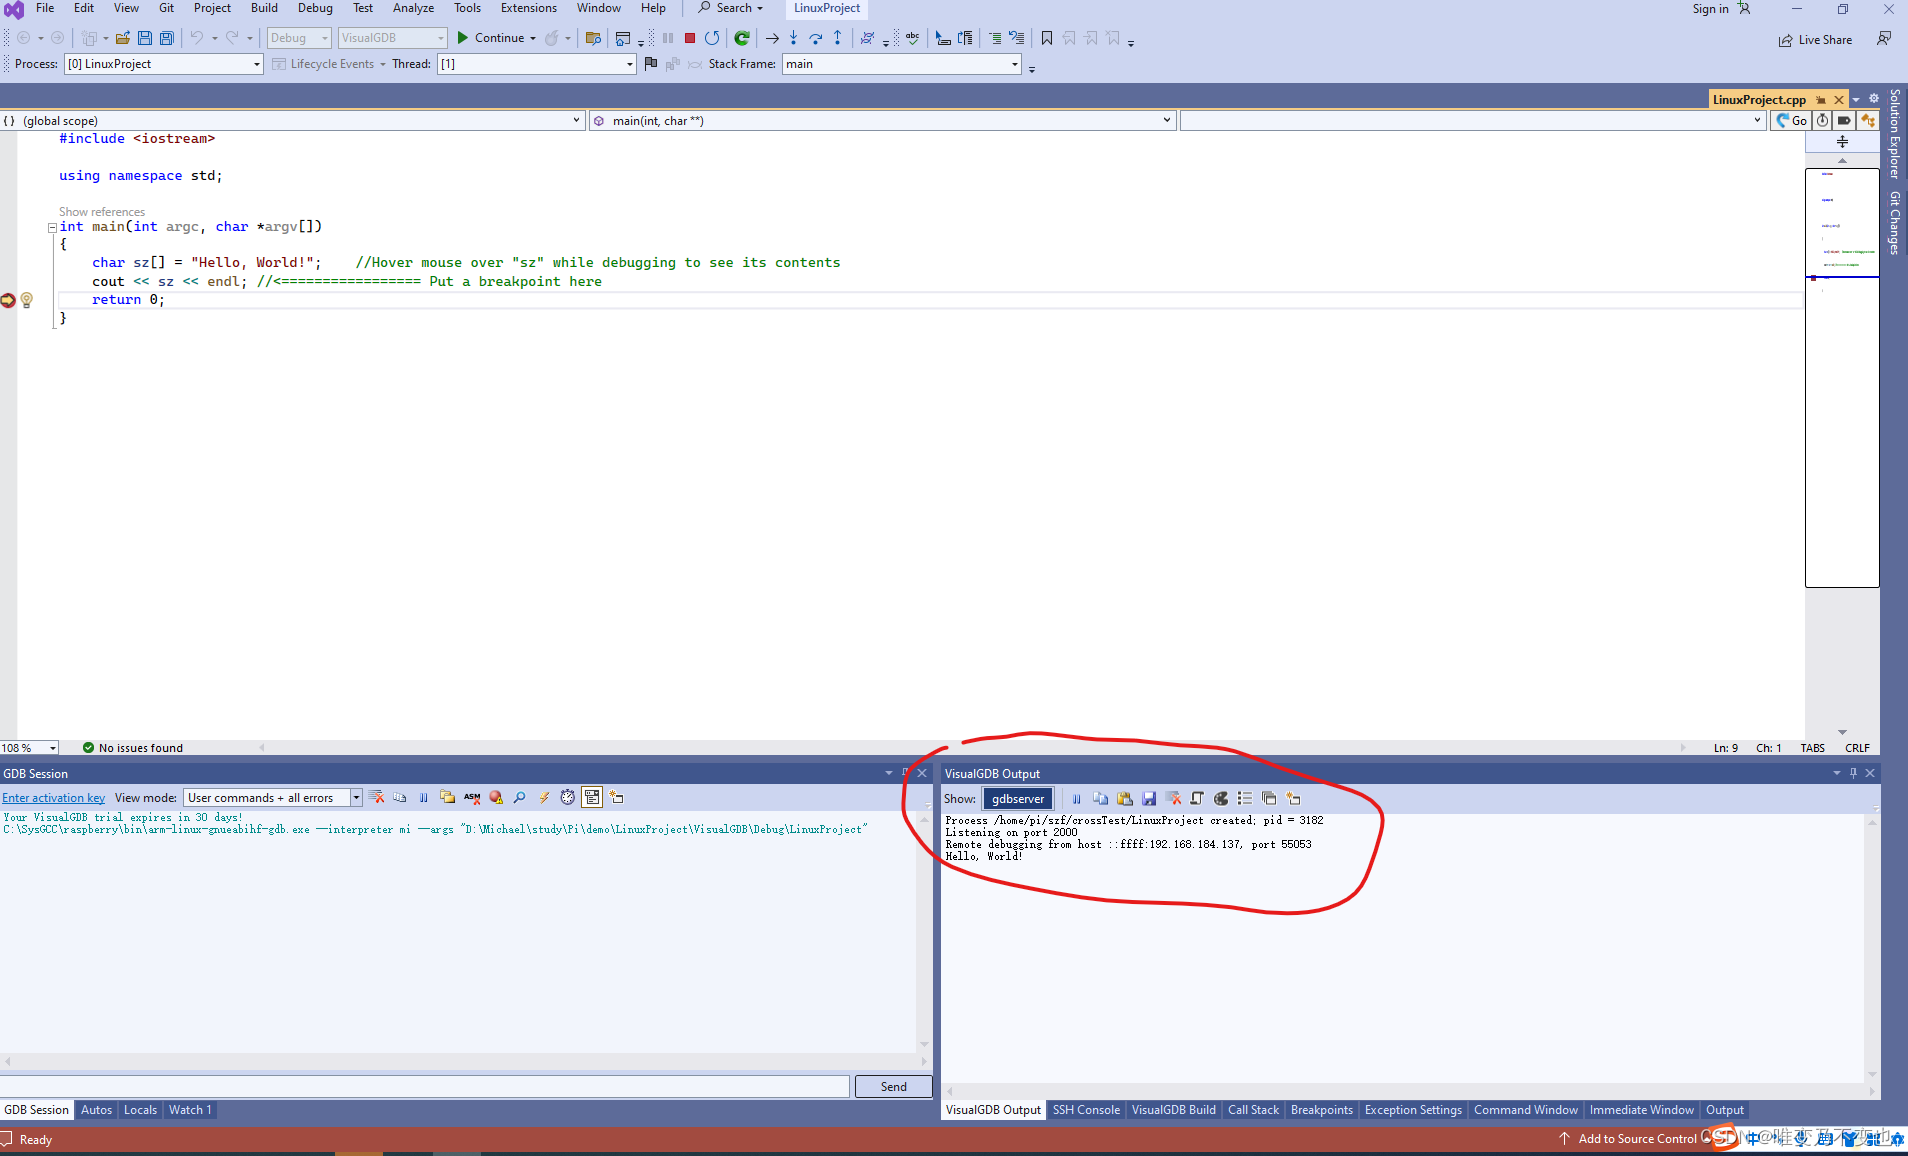The height and width of the screenshot is (1156, 1908).
Task: Open the Search box in the title bar
Action: click(731, 8)
